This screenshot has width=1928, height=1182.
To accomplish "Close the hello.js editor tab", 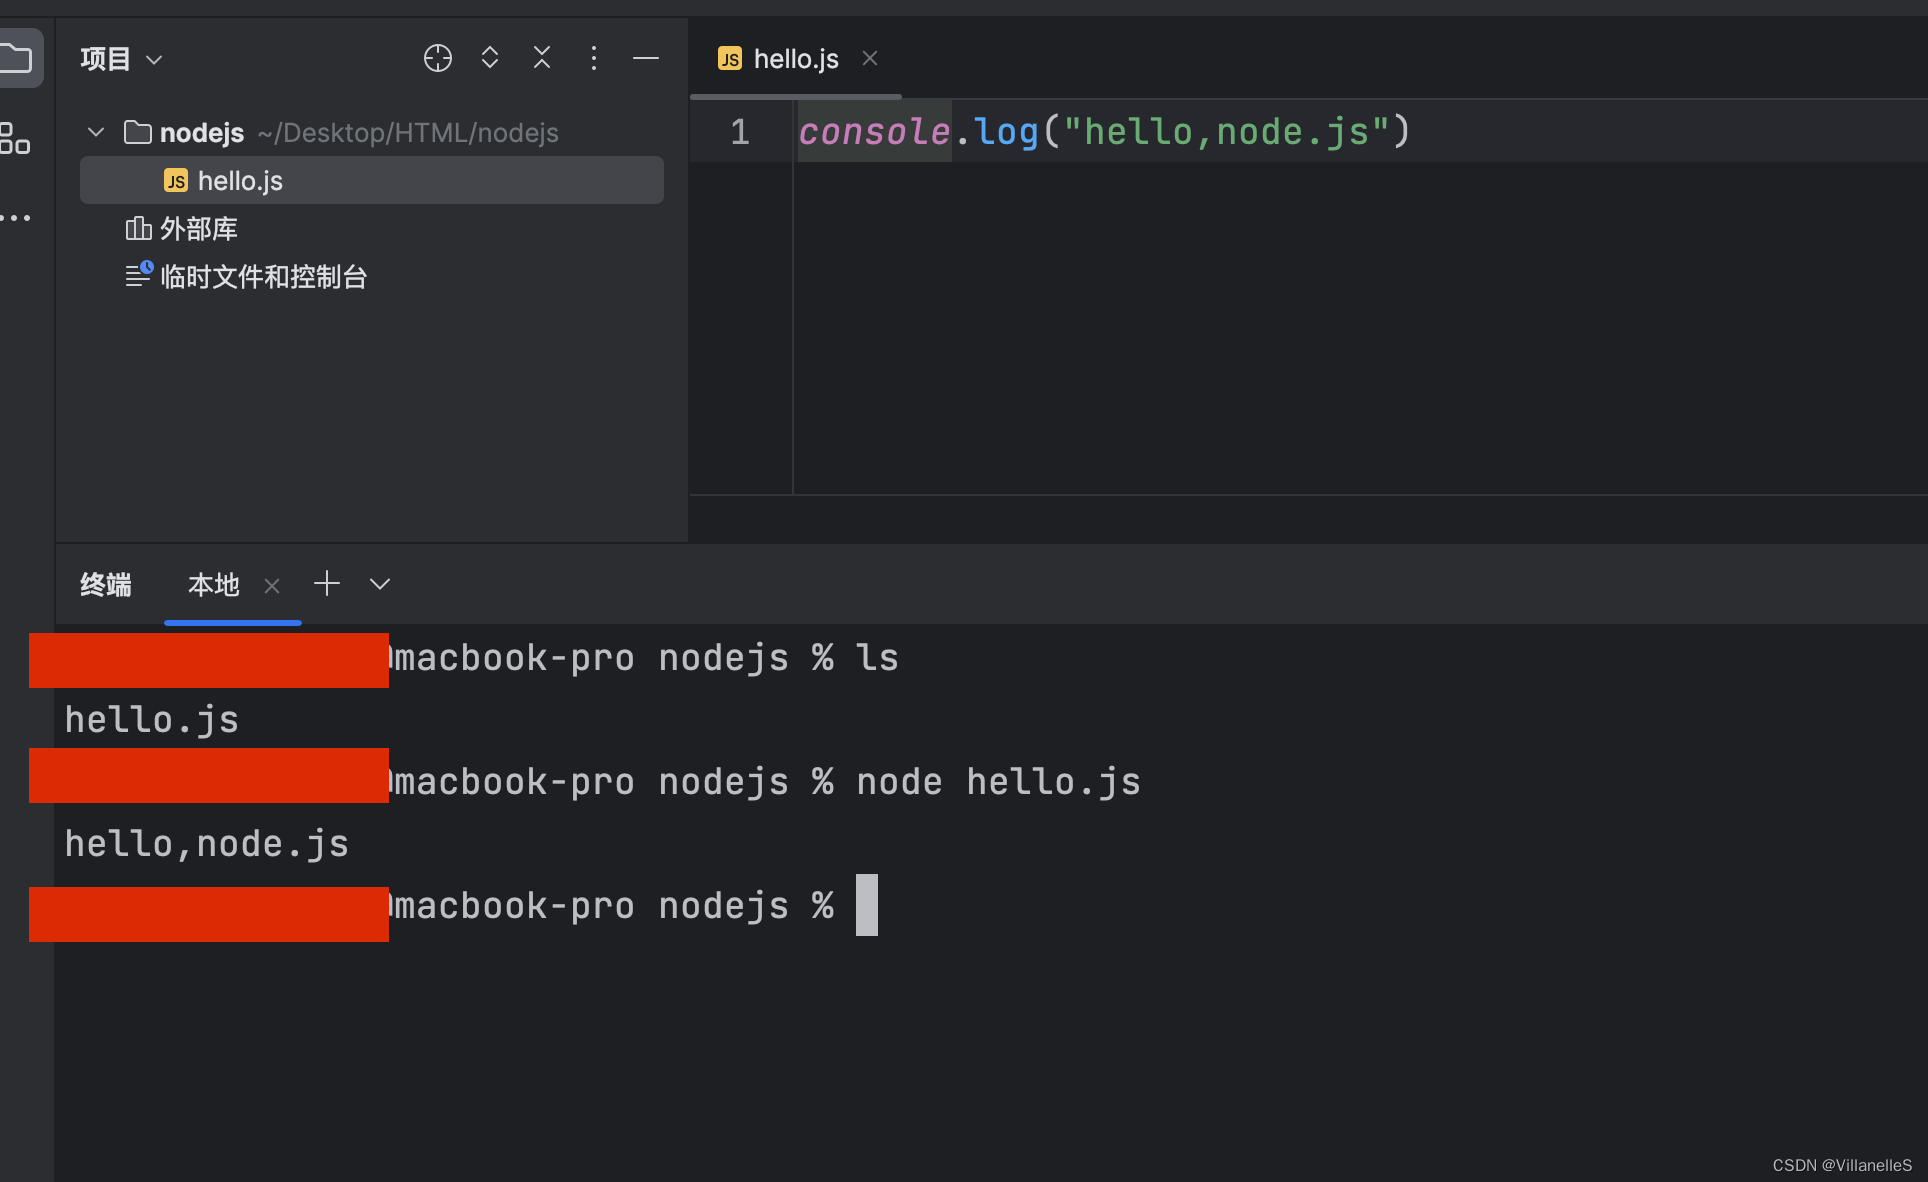I will (870, 58).
